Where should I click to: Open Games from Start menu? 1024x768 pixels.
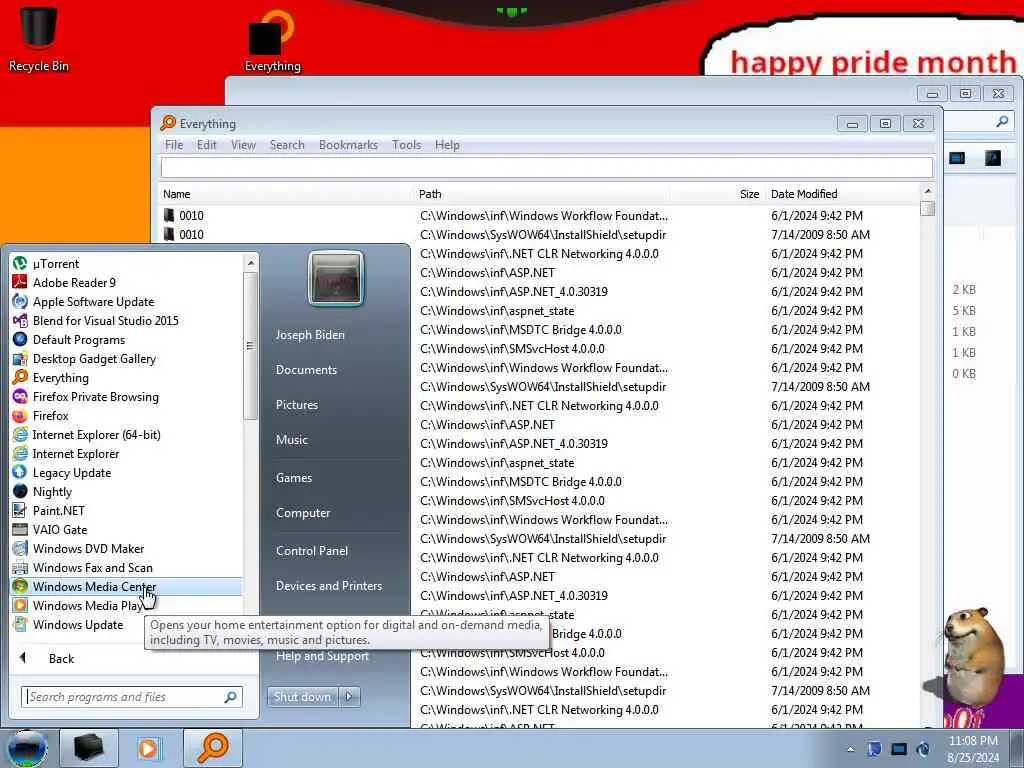294,477
